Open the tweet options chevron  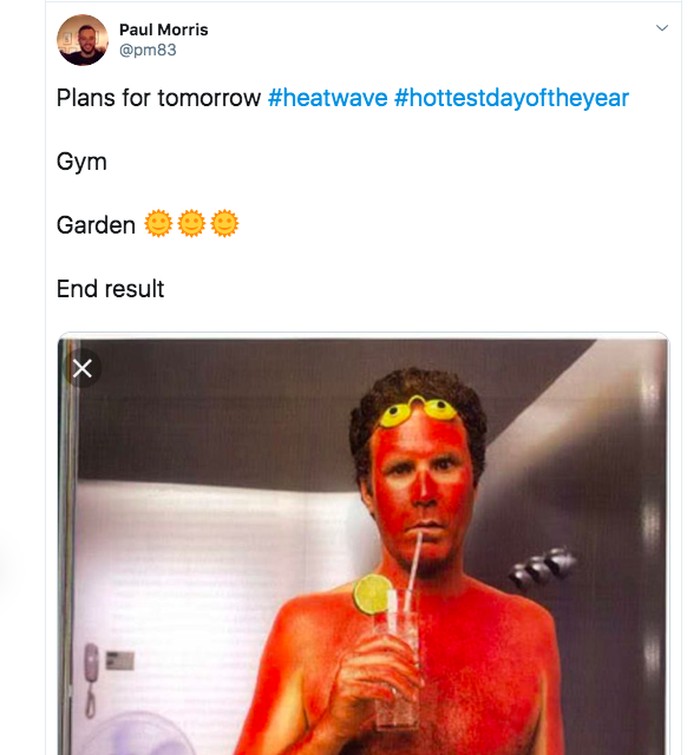coord(661,28)
